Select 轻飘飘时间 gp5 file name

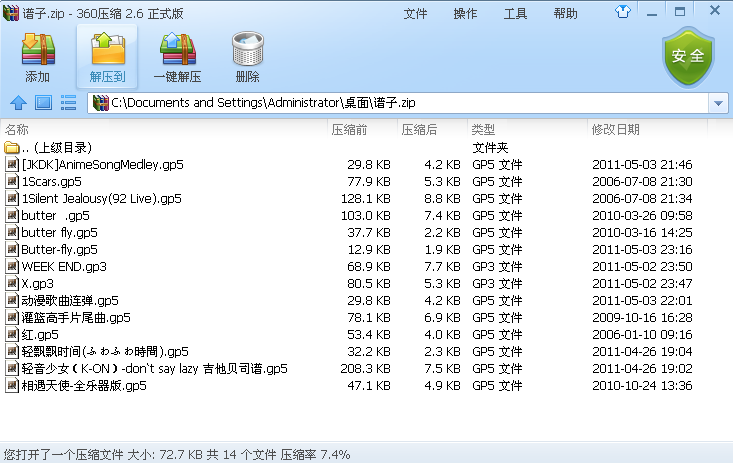(x=105, y=352)
